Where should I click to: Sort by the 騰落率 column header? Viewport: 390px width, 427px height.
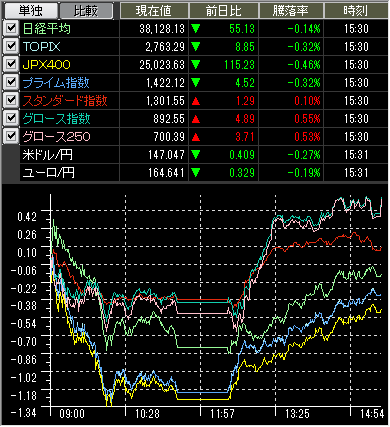click(x=291, y=11)
